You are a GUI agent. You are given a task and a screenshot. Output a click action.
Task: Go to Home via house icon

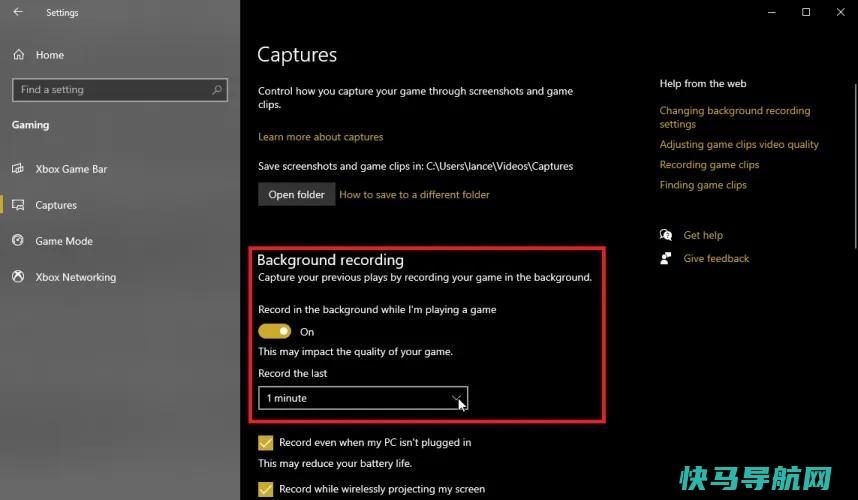click(19, 55)
